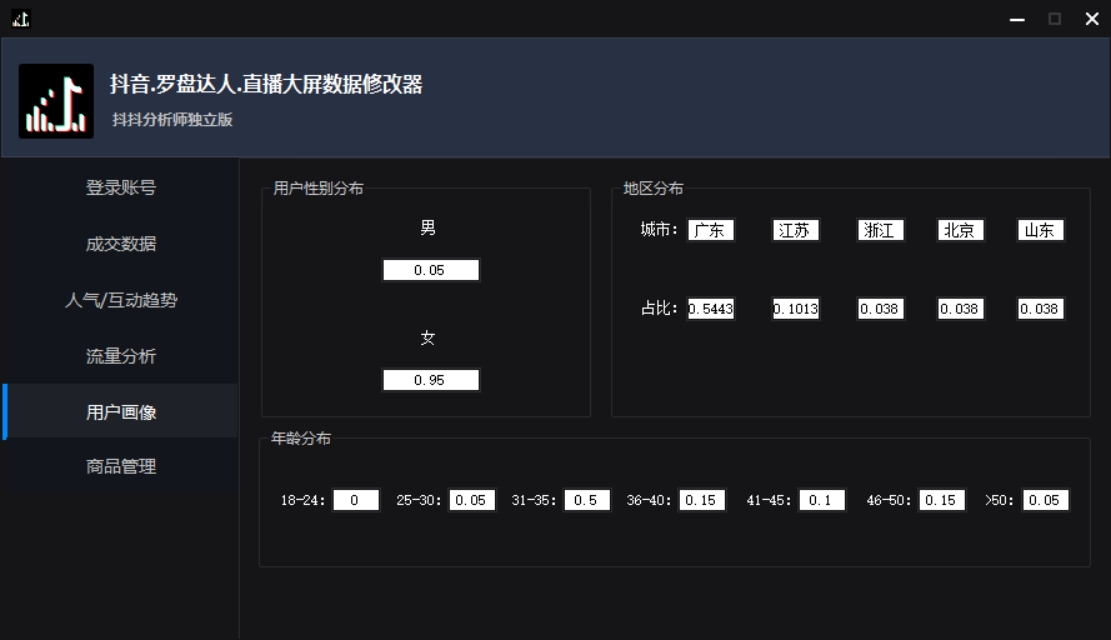This screenshot has width=1111, height=640.
Task: Edit the >50 age ratio field
Action: pyautogui.click(x=1043, y=500)
